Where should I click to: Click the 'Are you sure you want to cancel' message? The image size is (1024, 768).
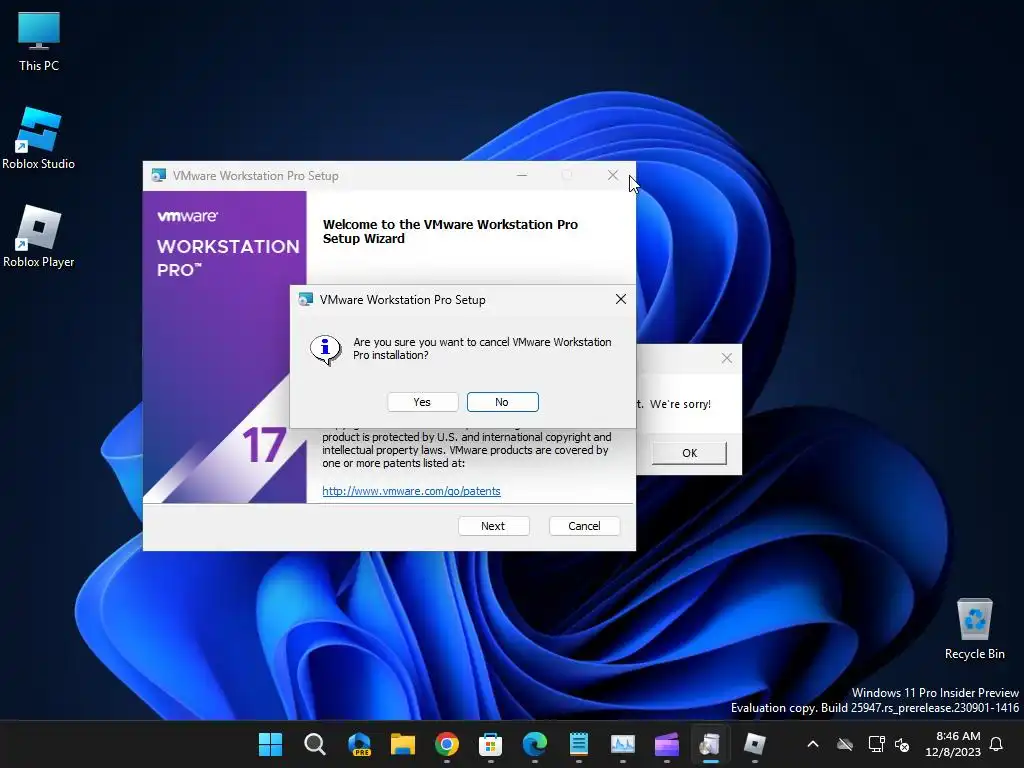point(482,349)
